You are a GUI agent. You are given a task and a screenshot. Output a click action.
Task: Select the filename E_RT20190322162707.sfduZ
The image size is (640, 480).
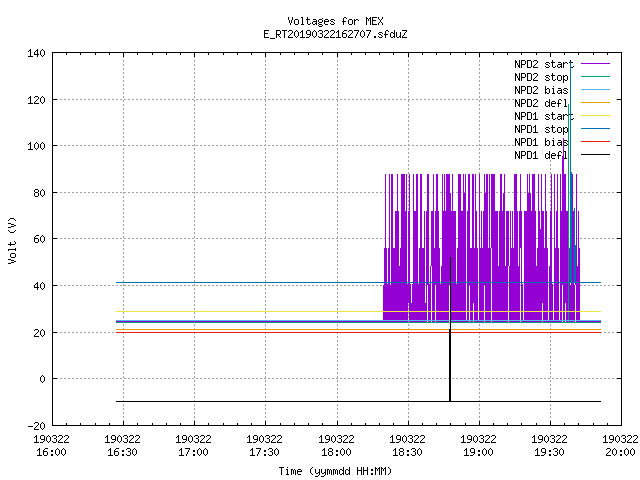coord(335,34)
